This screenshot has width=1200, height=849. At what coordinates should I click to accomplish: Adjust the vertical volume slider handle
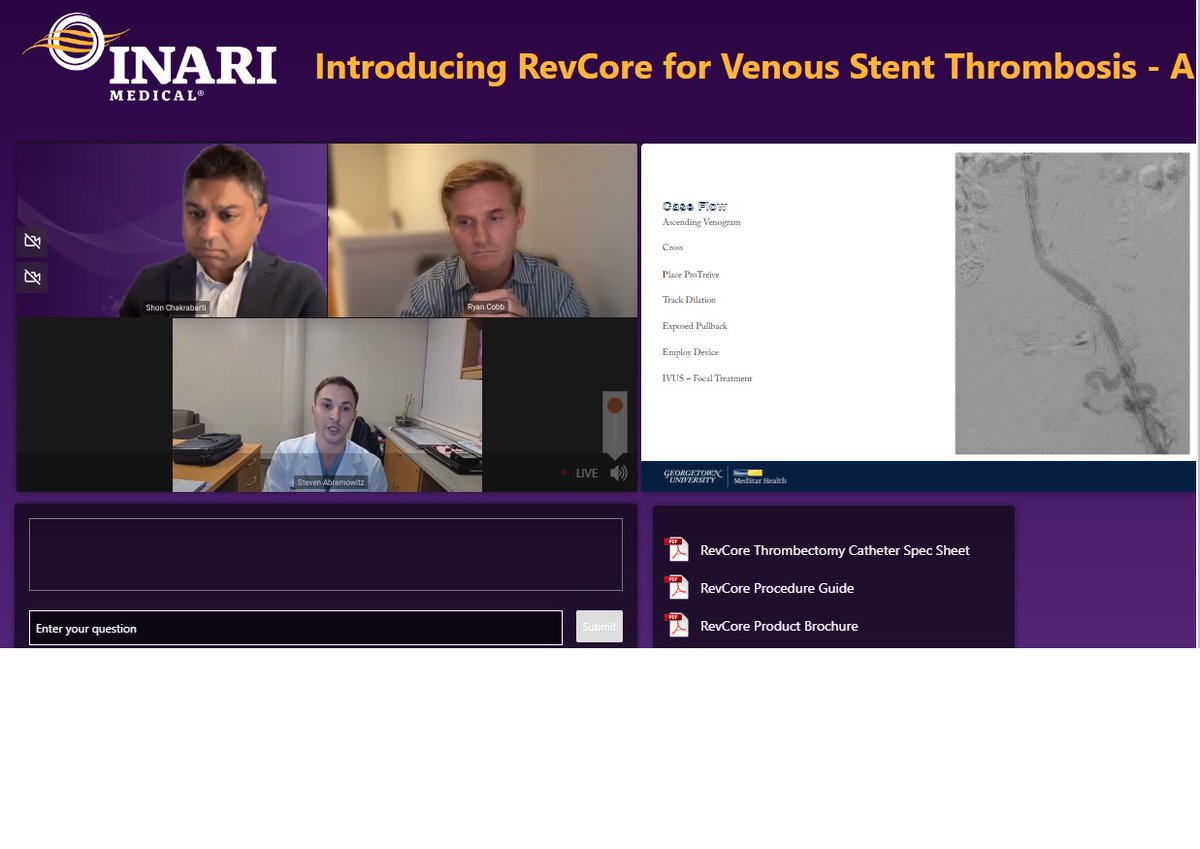[x=615, y=406]
